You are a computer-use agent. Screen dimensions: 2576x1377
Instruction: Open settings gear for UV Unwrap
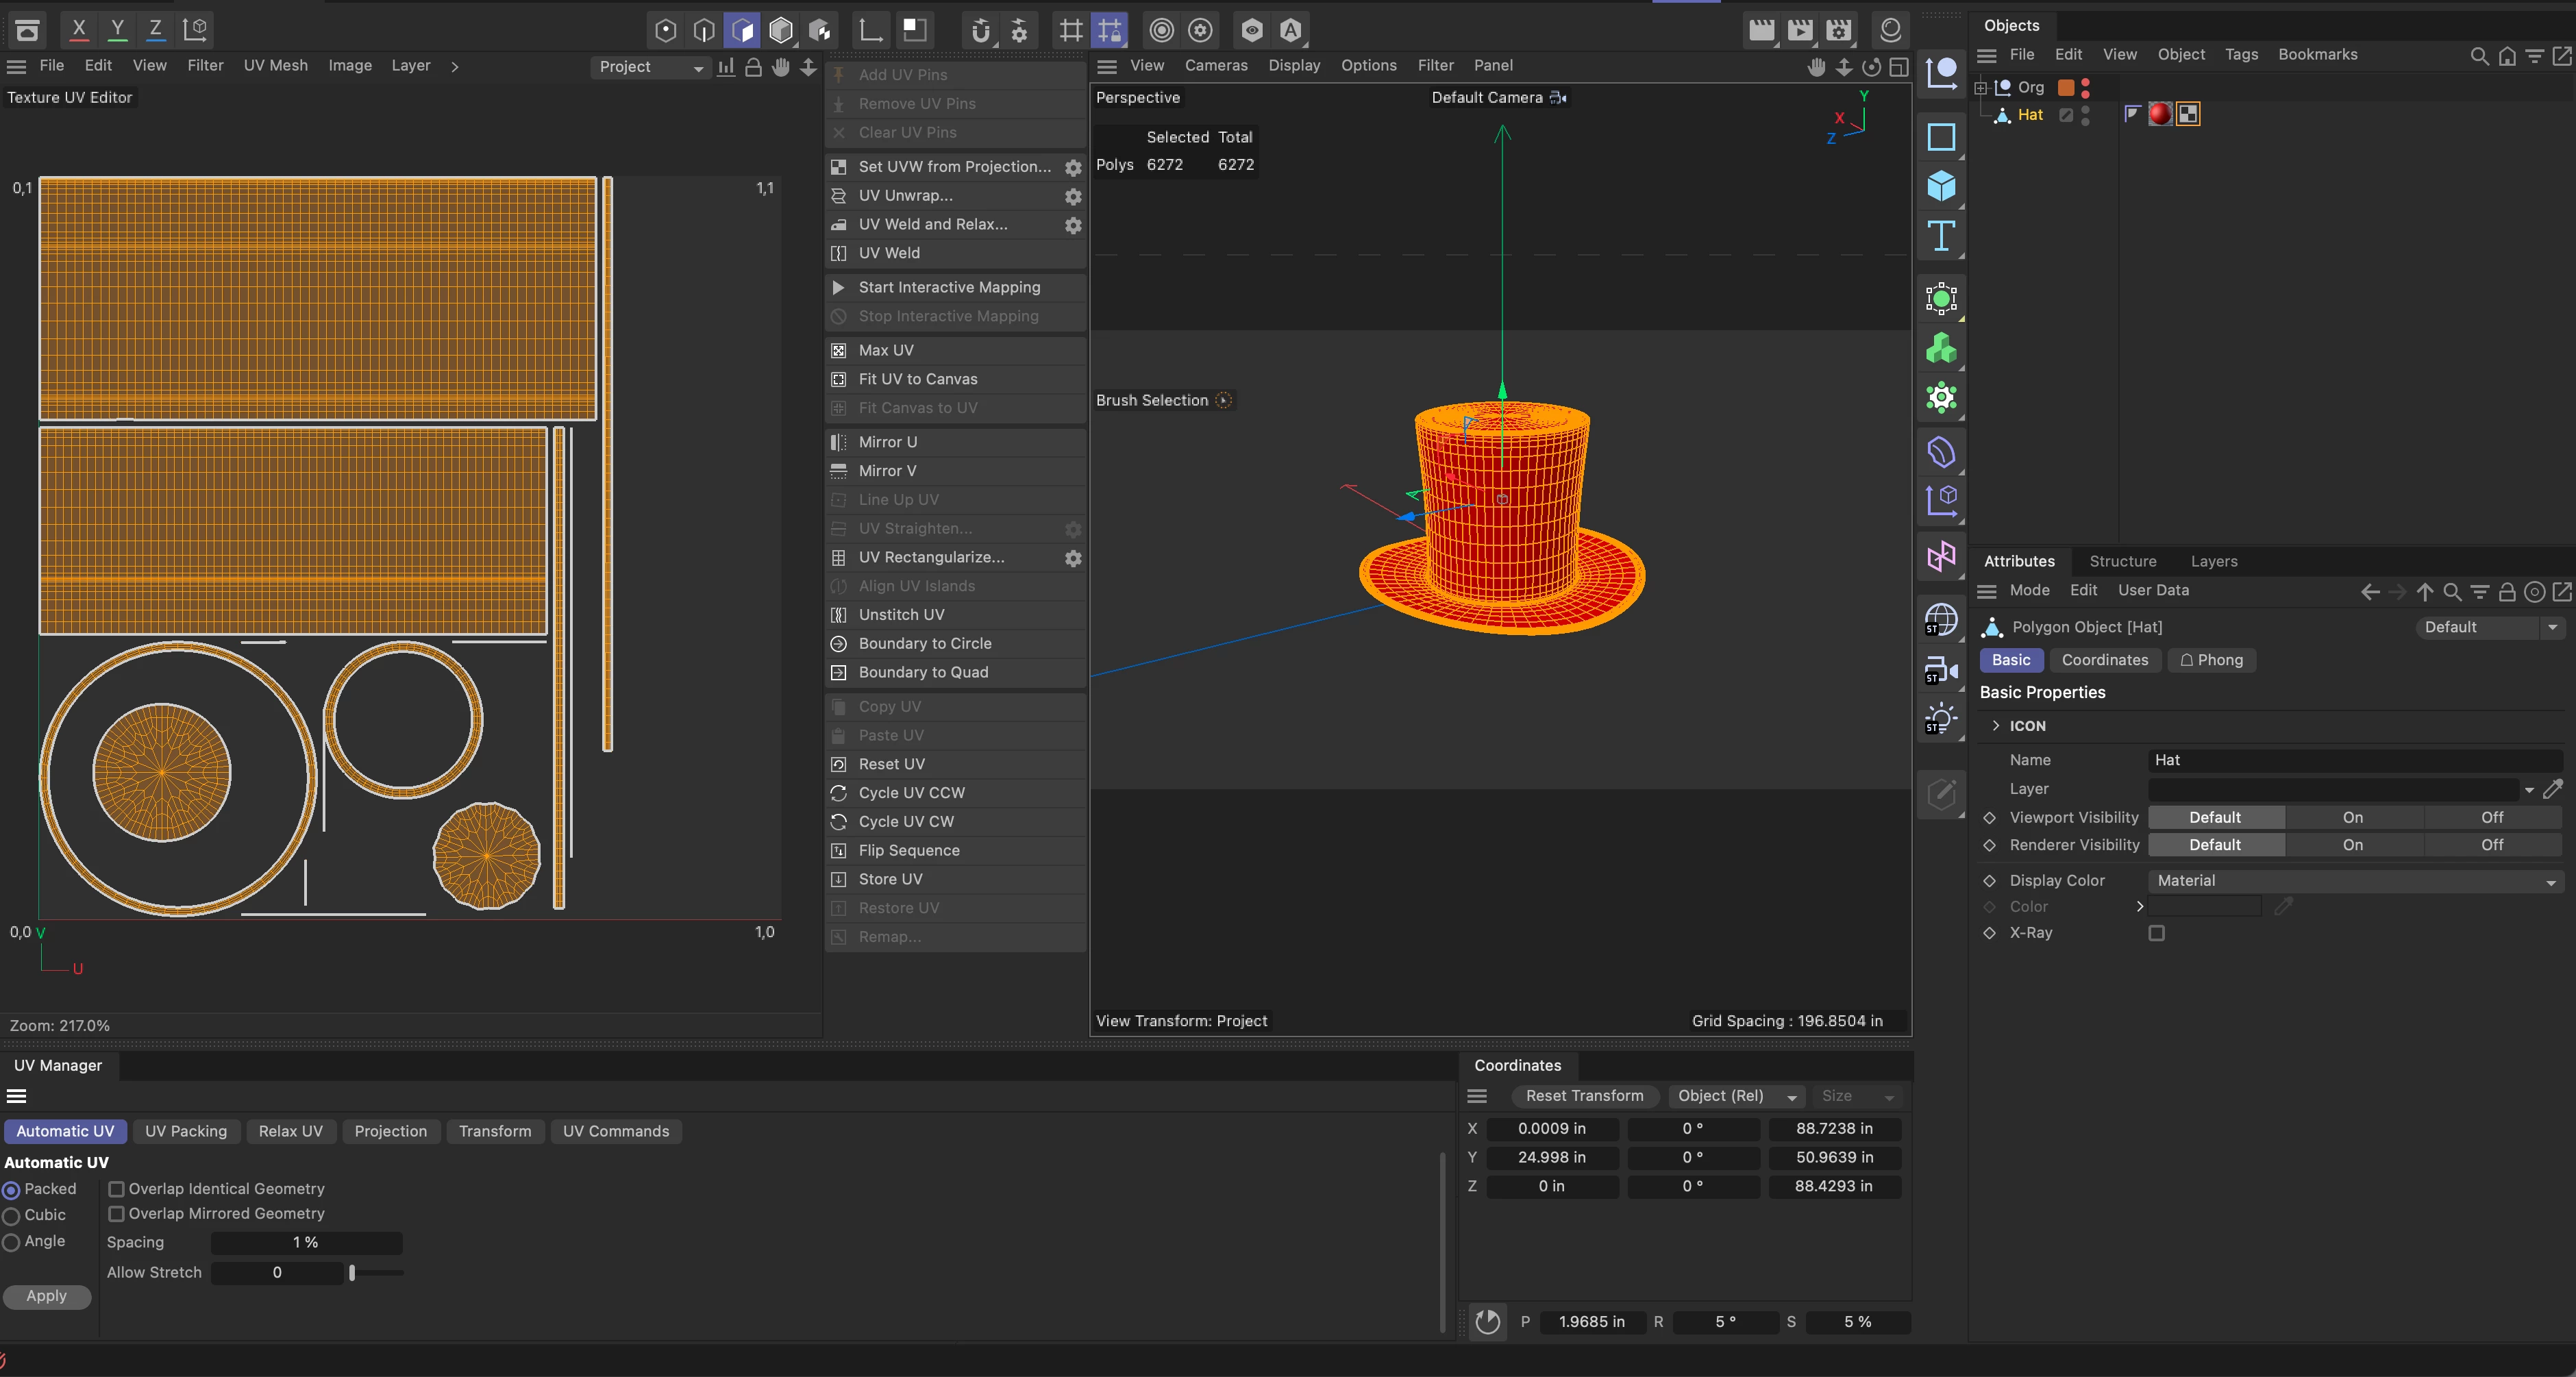click(x=1072, y=196)
